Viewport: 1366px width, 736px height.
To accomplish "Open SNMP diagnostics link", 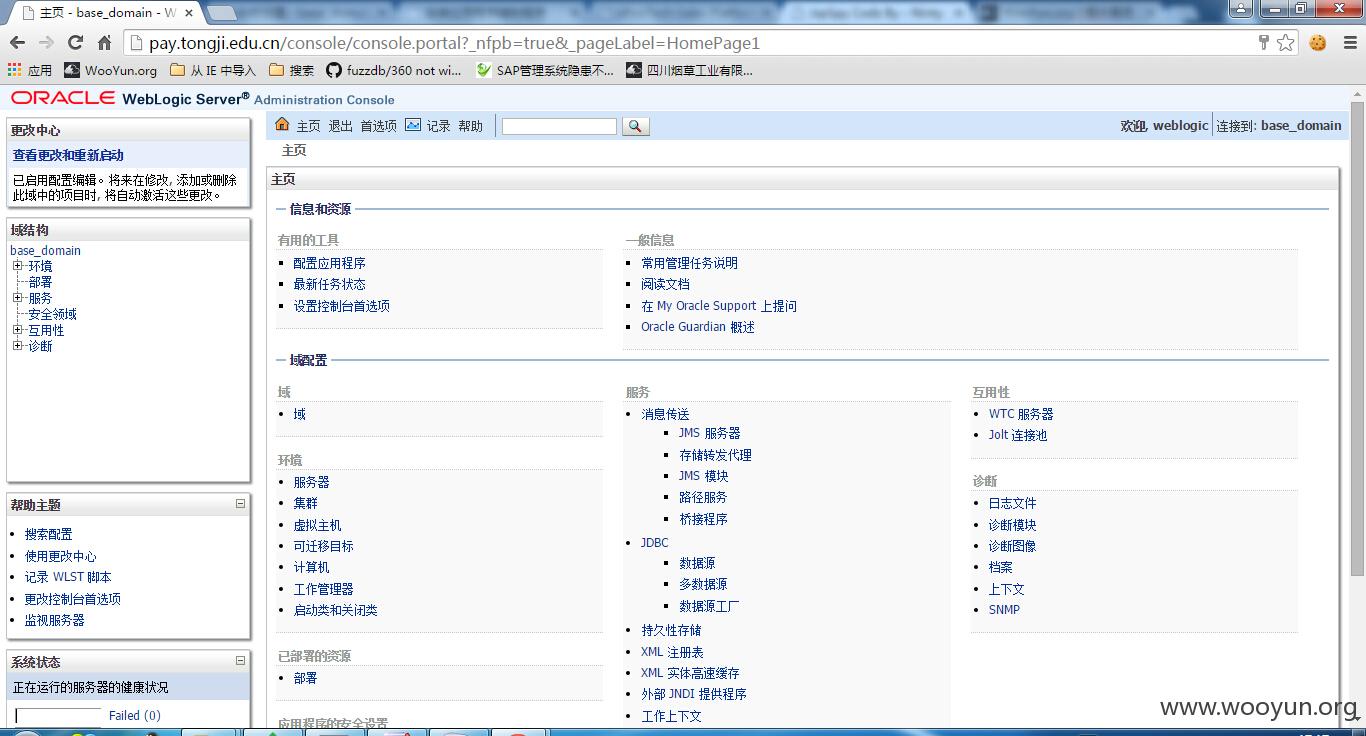I will [x=1004, y=610].
